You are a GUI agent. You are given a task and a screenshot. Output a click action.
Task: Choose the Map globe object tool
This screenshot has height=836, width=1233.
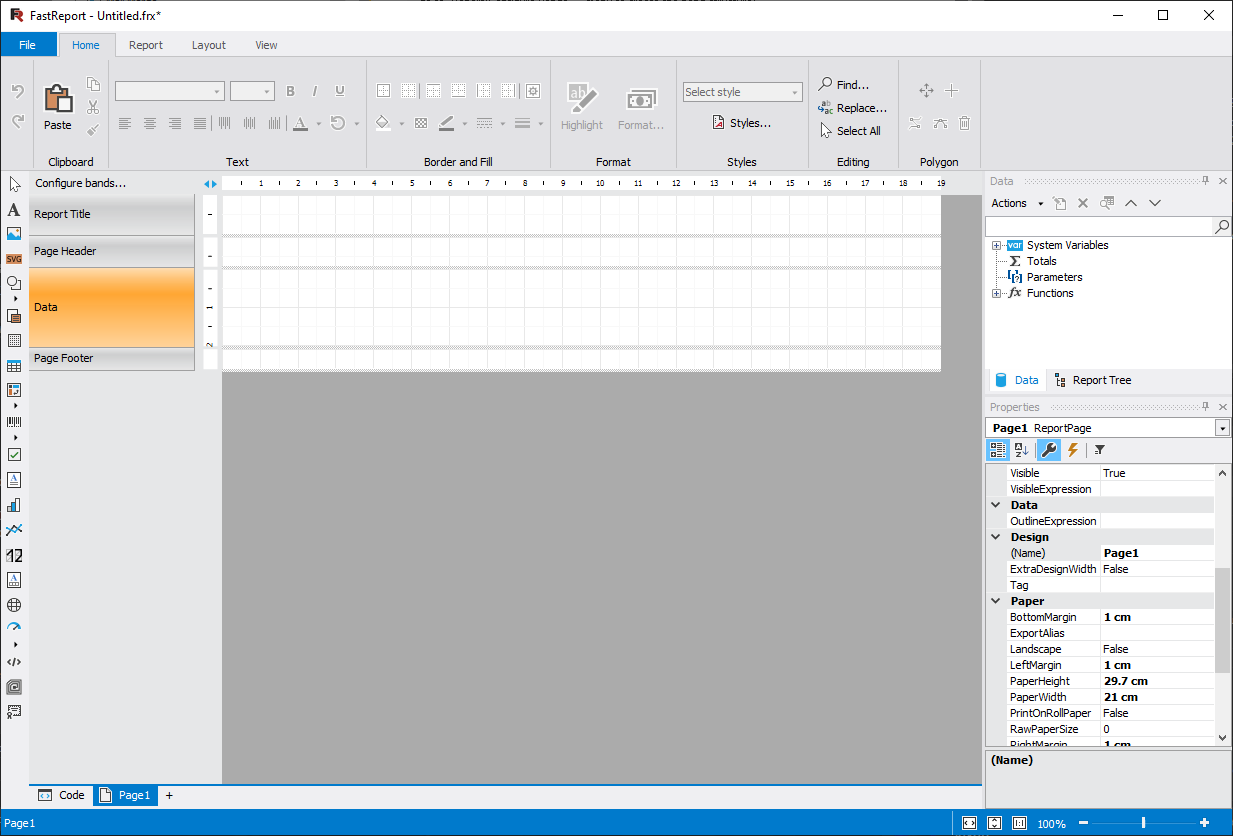(14, 605)
